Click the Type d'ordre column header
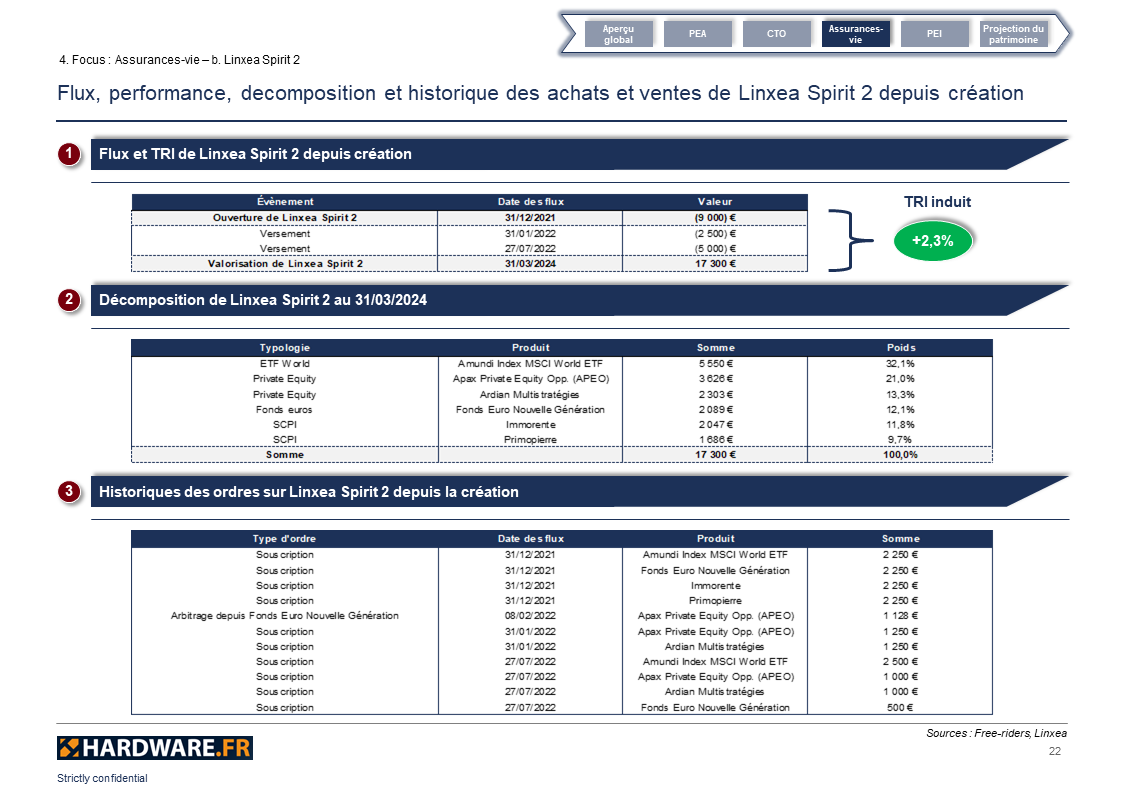This screenshot has height=794, width=1123. click(284, 538)
